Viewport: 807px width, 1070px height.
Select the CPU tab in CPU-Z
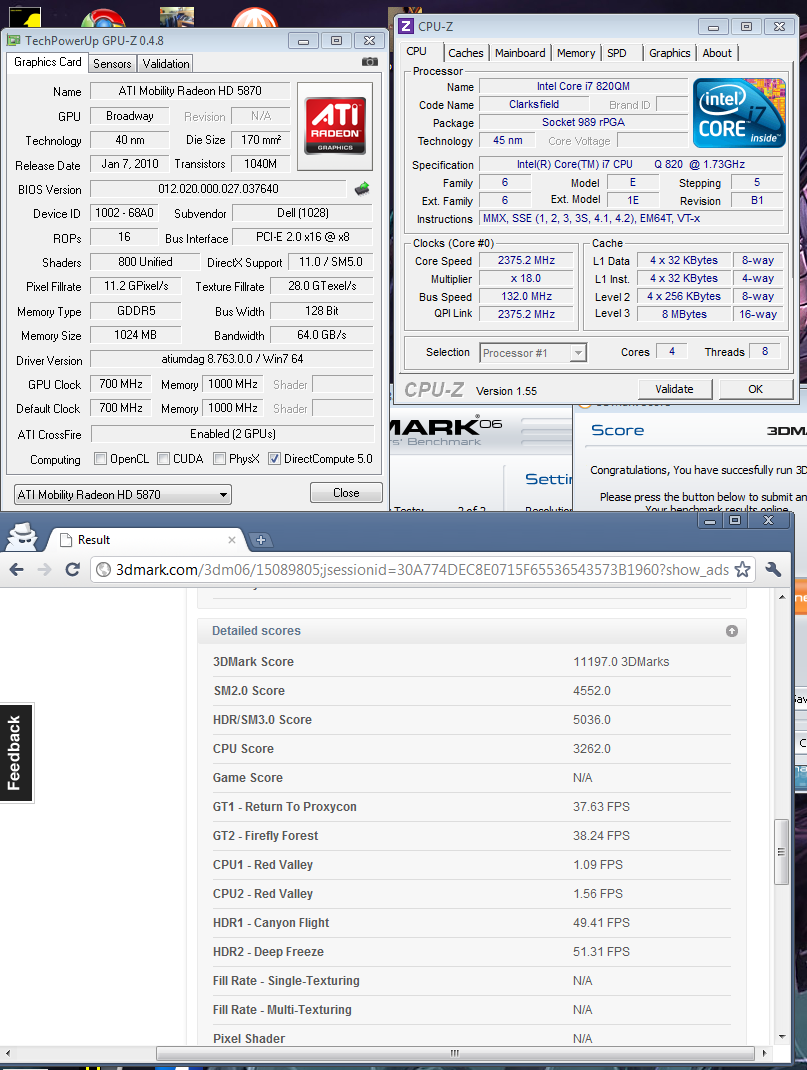coord(416,52)
